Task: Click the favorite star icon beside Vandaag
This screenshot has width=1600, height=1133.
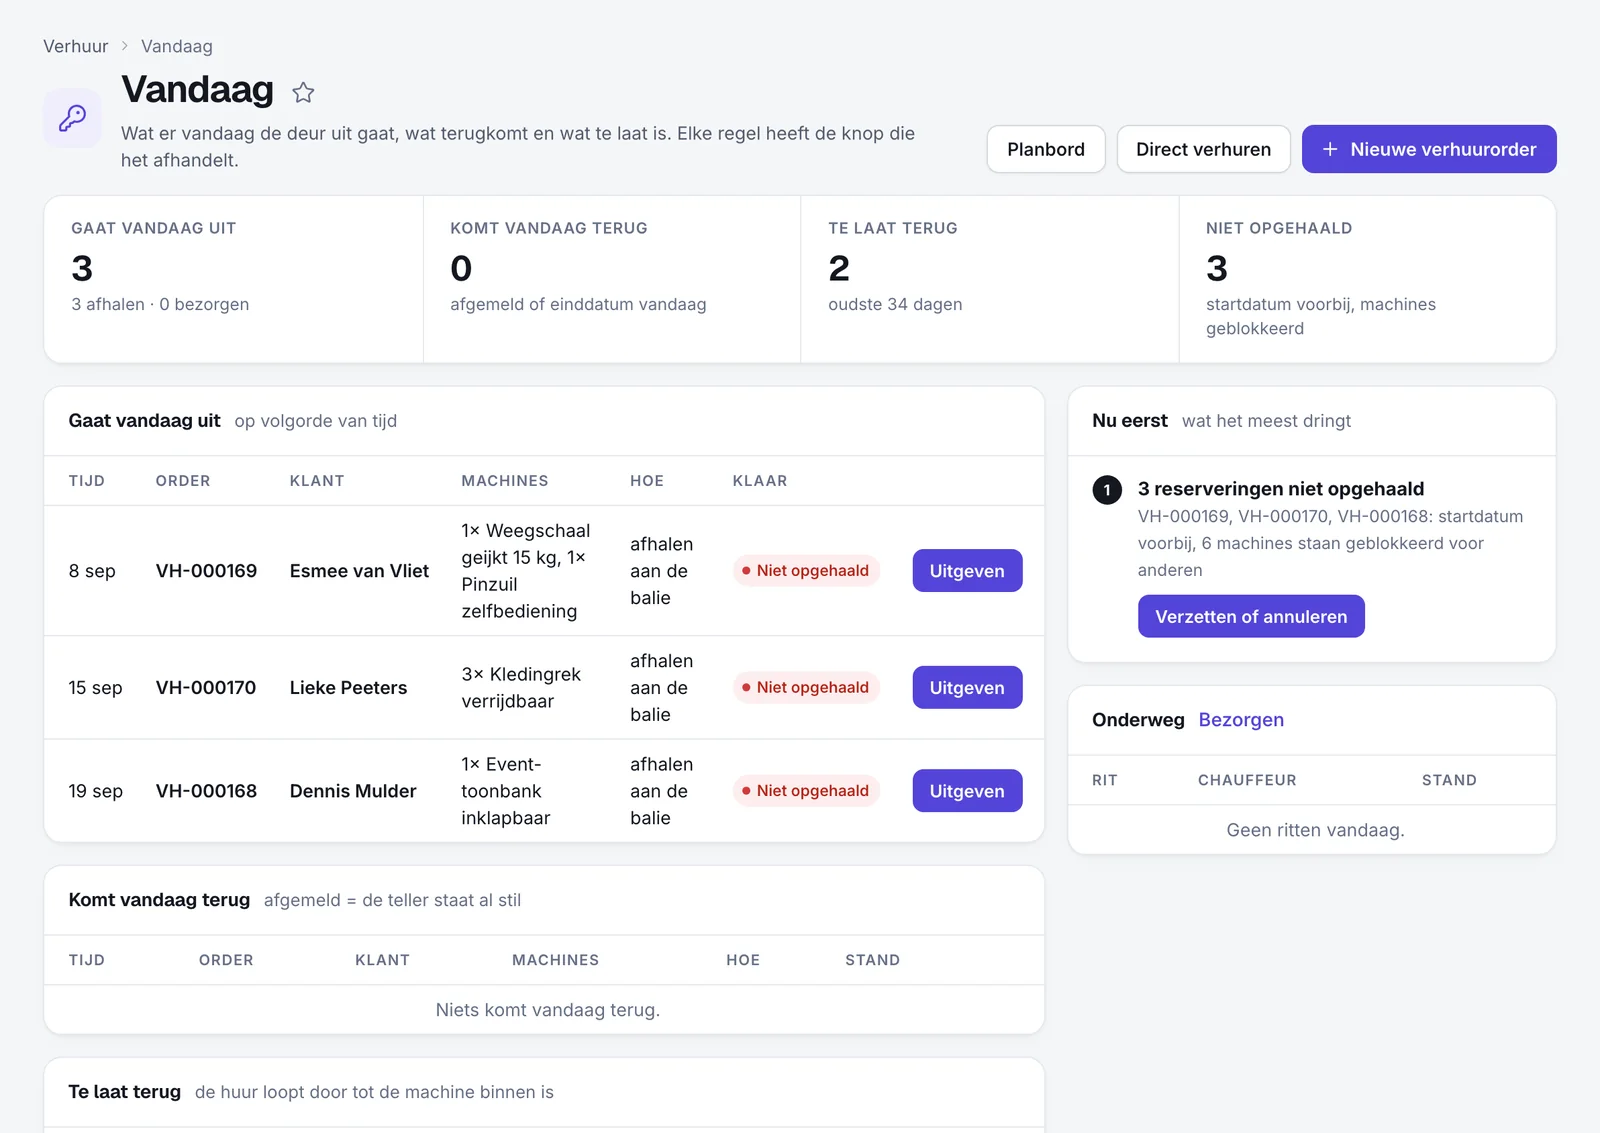Action: (x=303, y=93)
